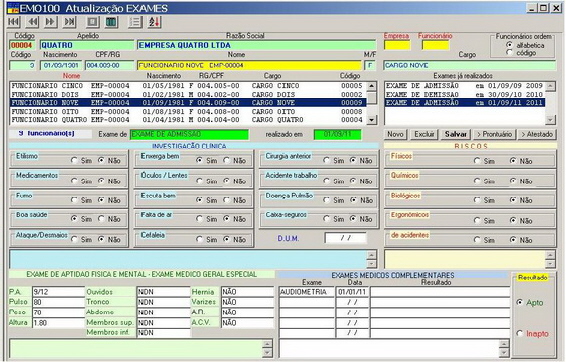Go to previous record icon in toolbar
Viewport: 566px width, 362px height.
[x=32, y=22]
